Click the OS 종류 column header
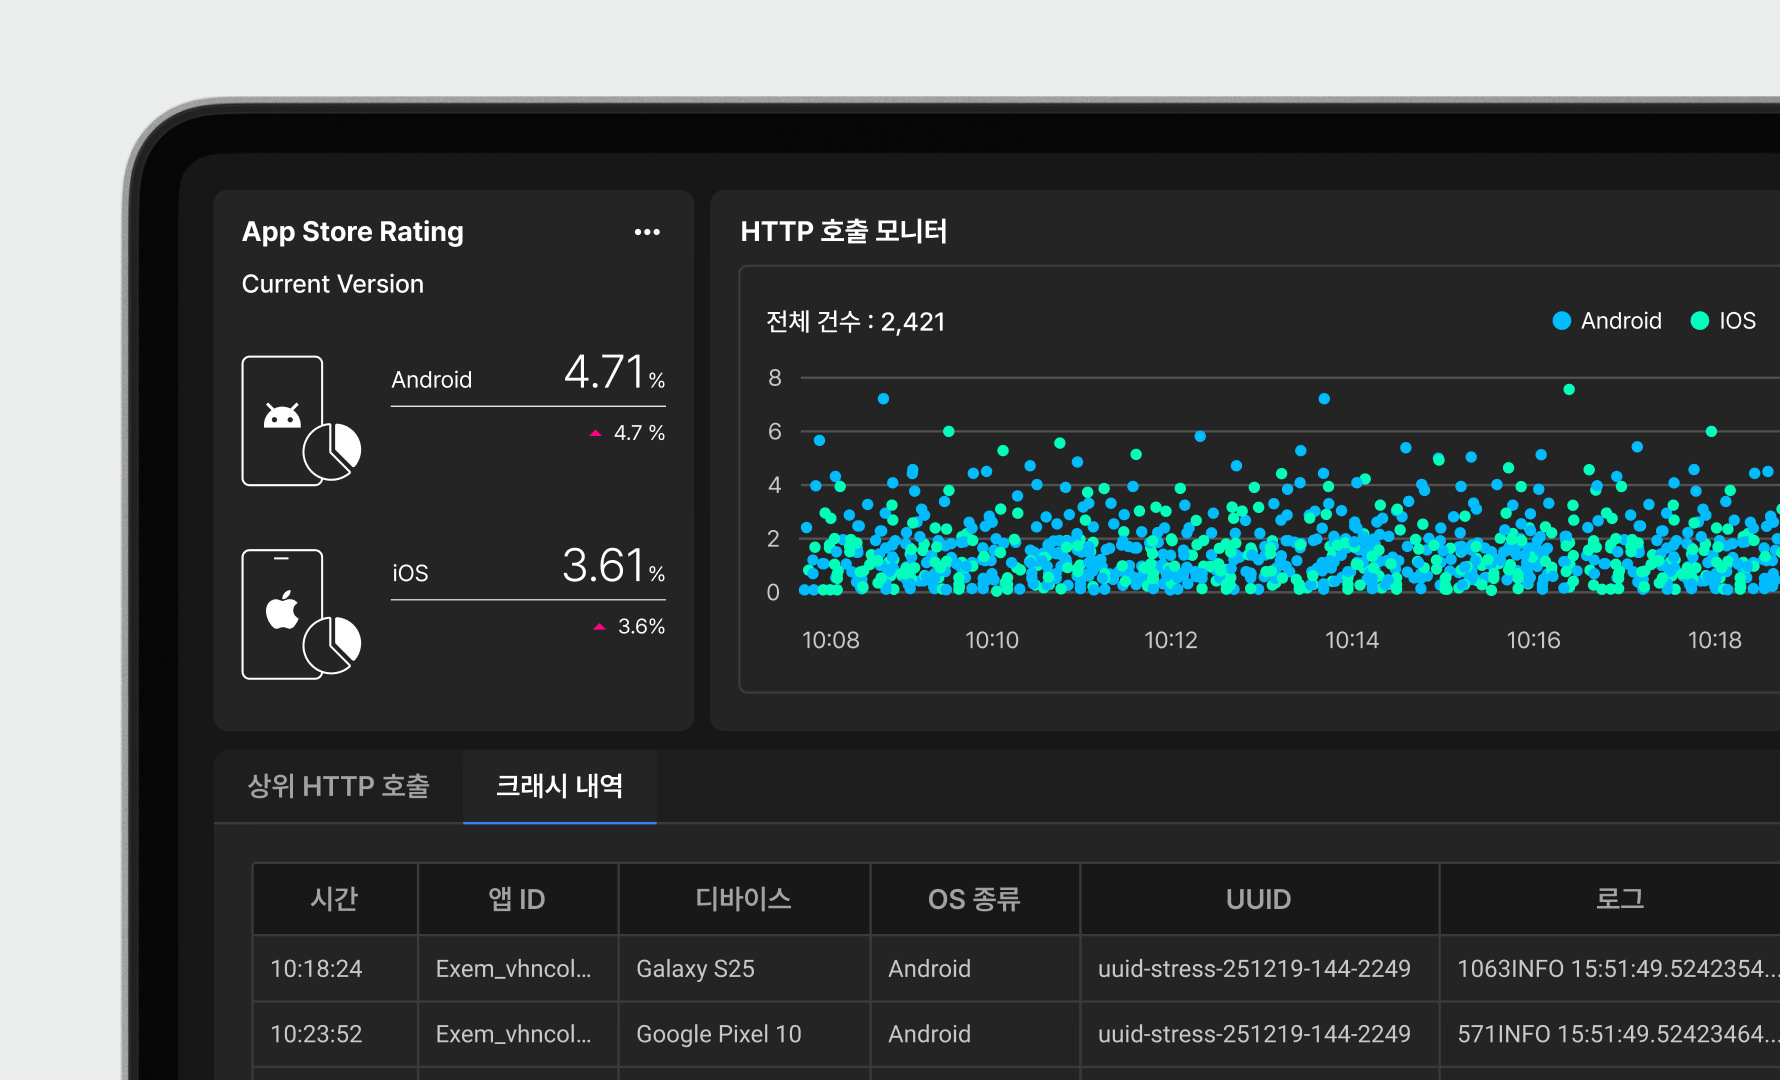The width and height of the screenshot is (1780, 1080). click(974, 899)
